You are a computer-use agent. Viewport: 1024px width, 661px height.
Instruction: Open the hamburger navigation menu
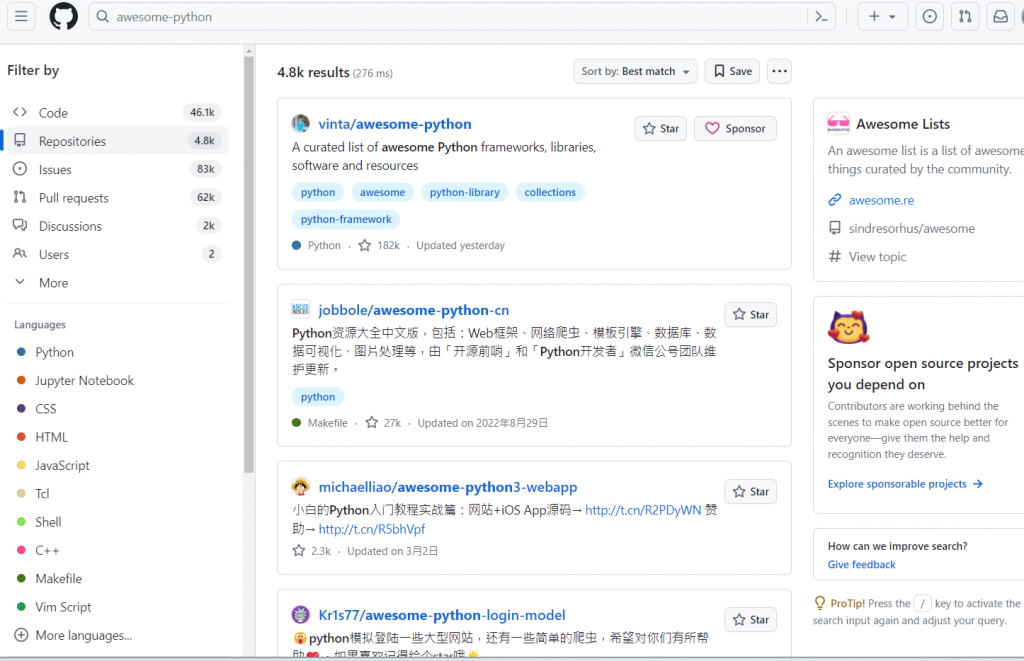[21, 16]
